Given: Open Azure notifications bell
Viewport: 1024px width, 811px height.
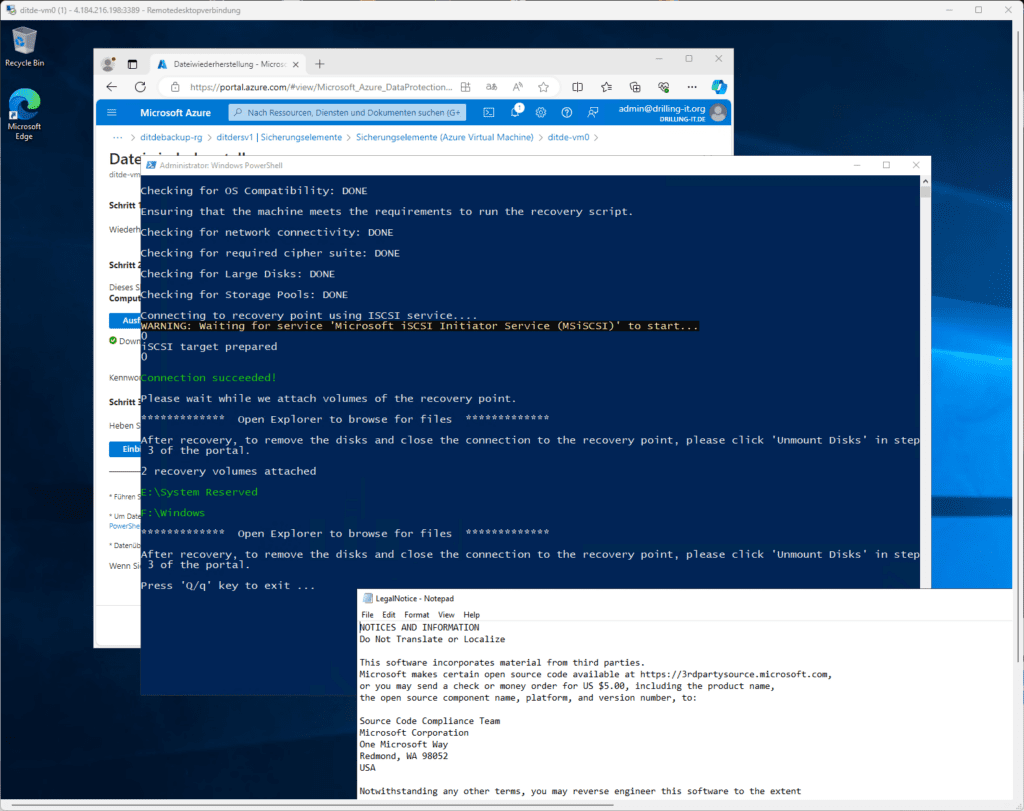Looking at the screenshot, I should pos(515,112).
